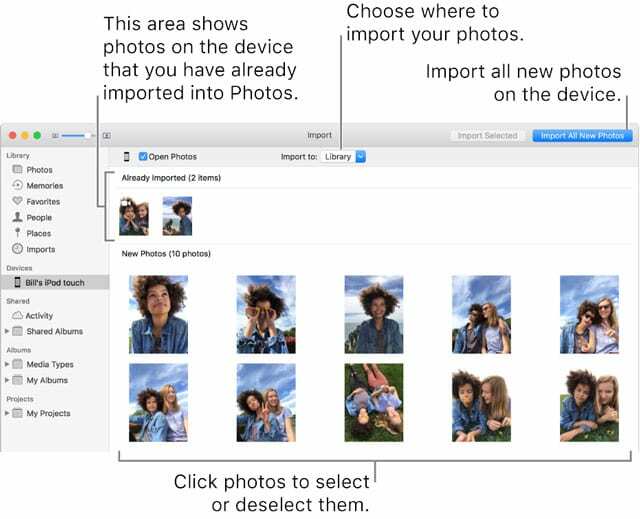Click the Activity cloud icon
Viewport: 640px width, 519px height.
[17, 315]
